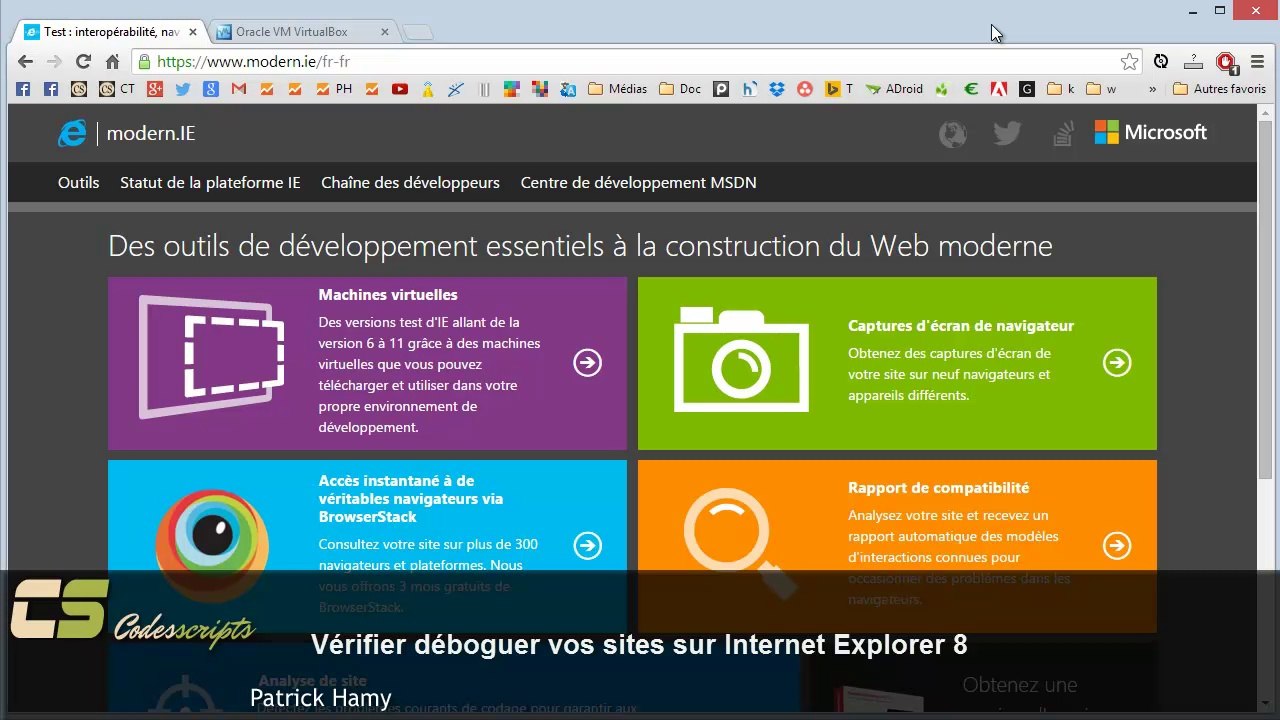Close the Oracle VM VirtualBox tab

385,32
